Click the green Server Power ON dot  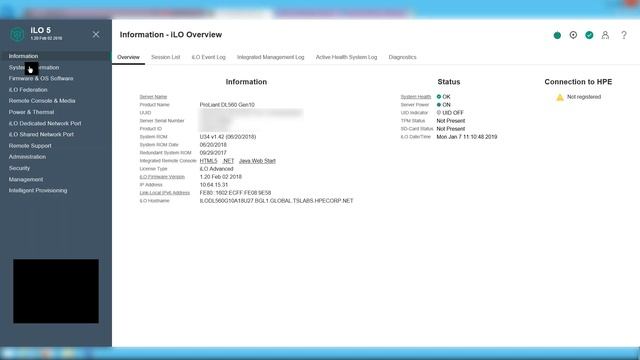click(439, 105)
